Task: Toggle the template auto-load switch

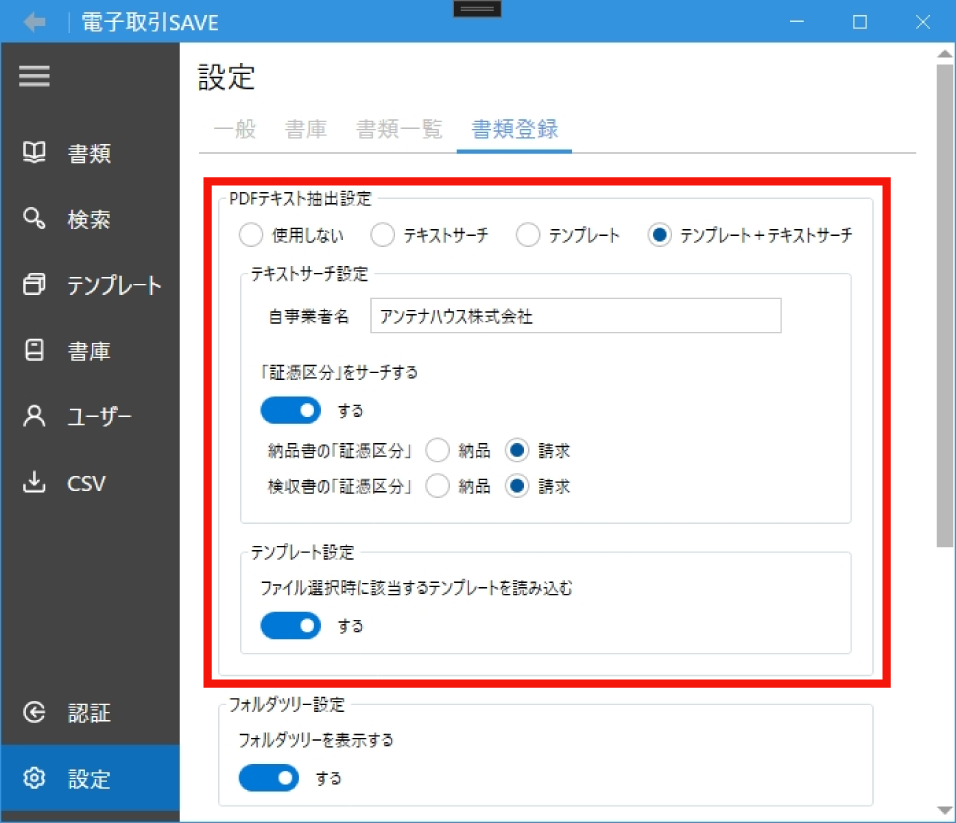Action: coord(290,626)
